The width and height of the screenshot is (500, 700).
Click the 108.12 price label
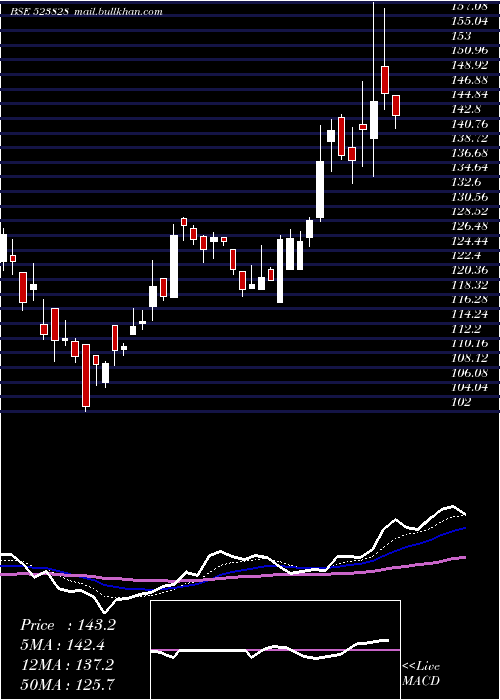[x=469, y=358]
